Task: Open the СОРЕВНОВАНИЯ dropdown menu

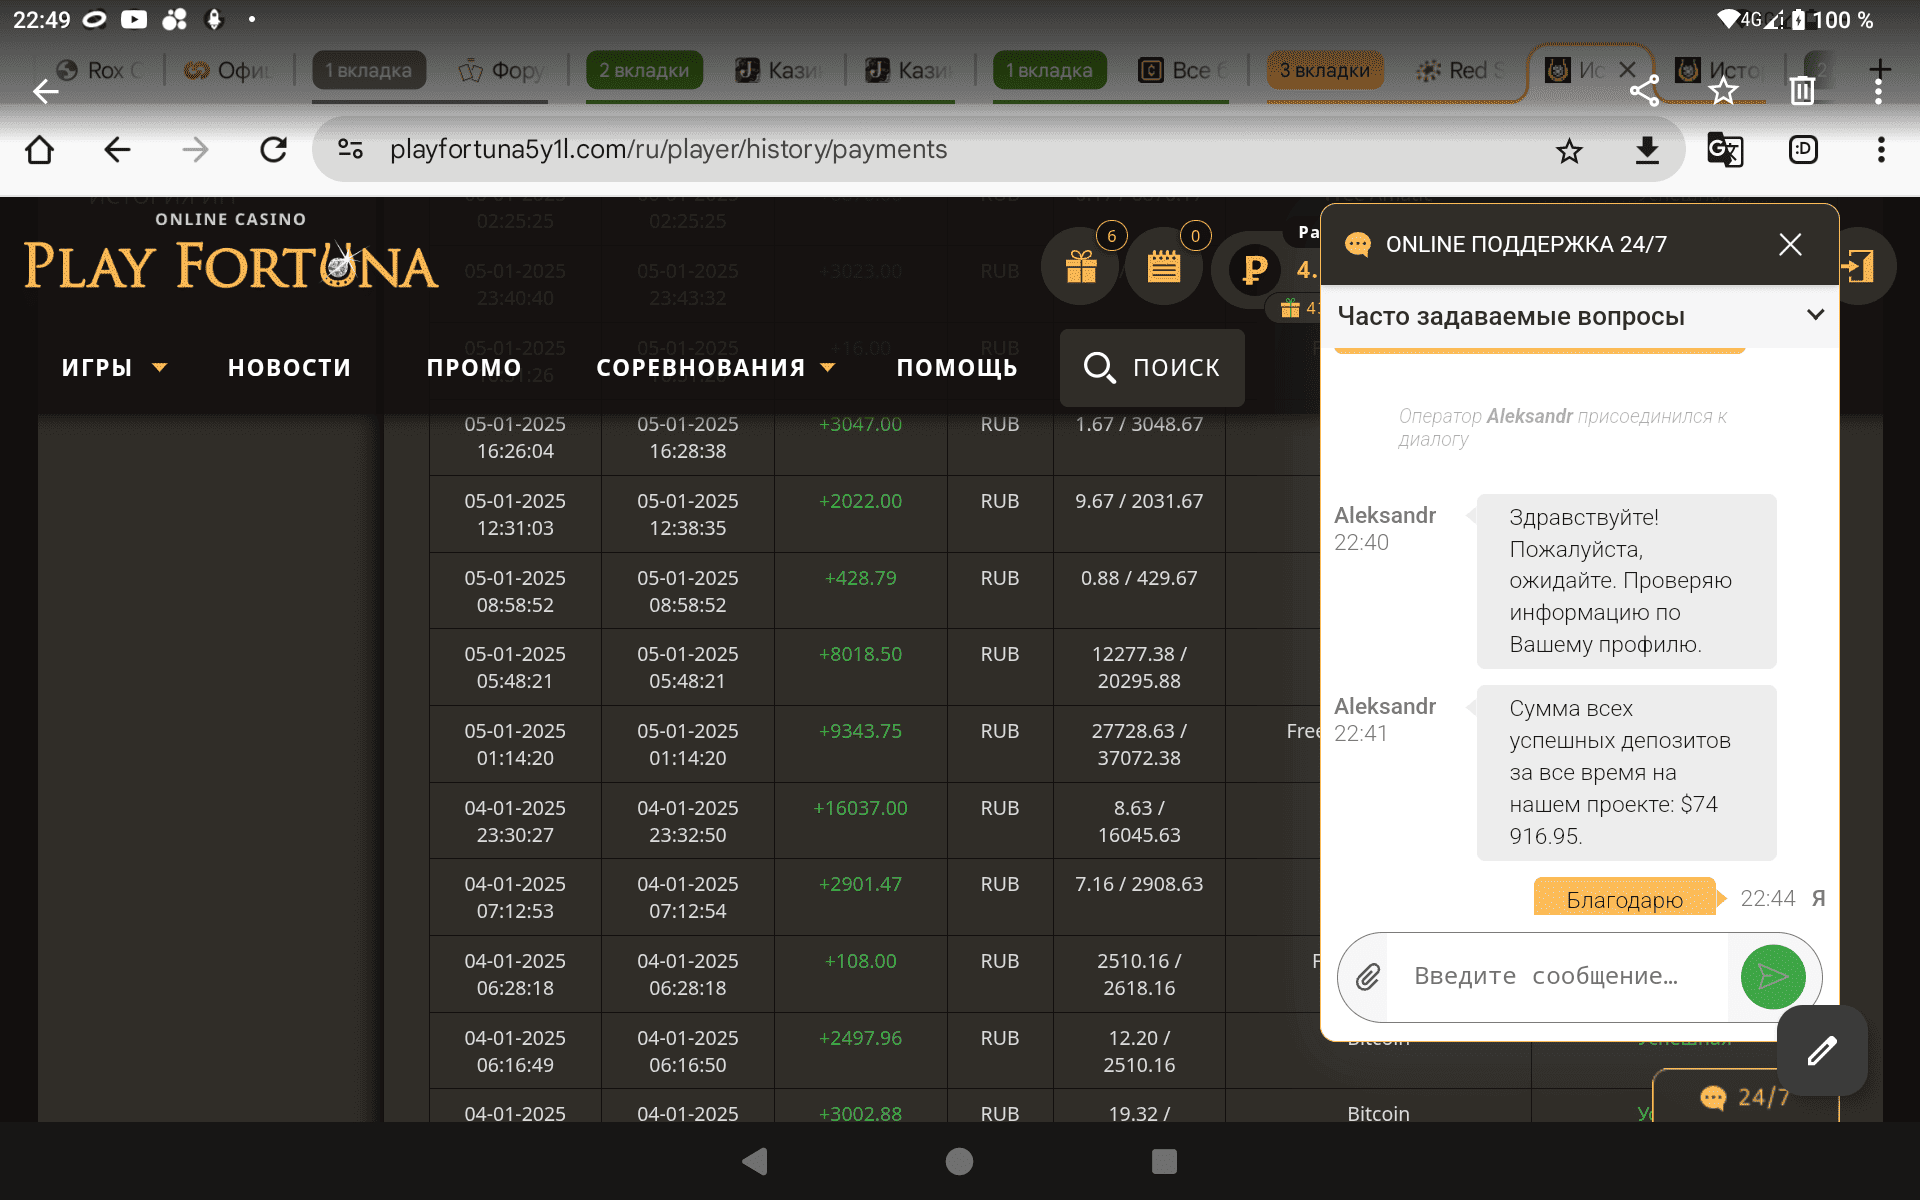Action: click(x=714, y=368)
